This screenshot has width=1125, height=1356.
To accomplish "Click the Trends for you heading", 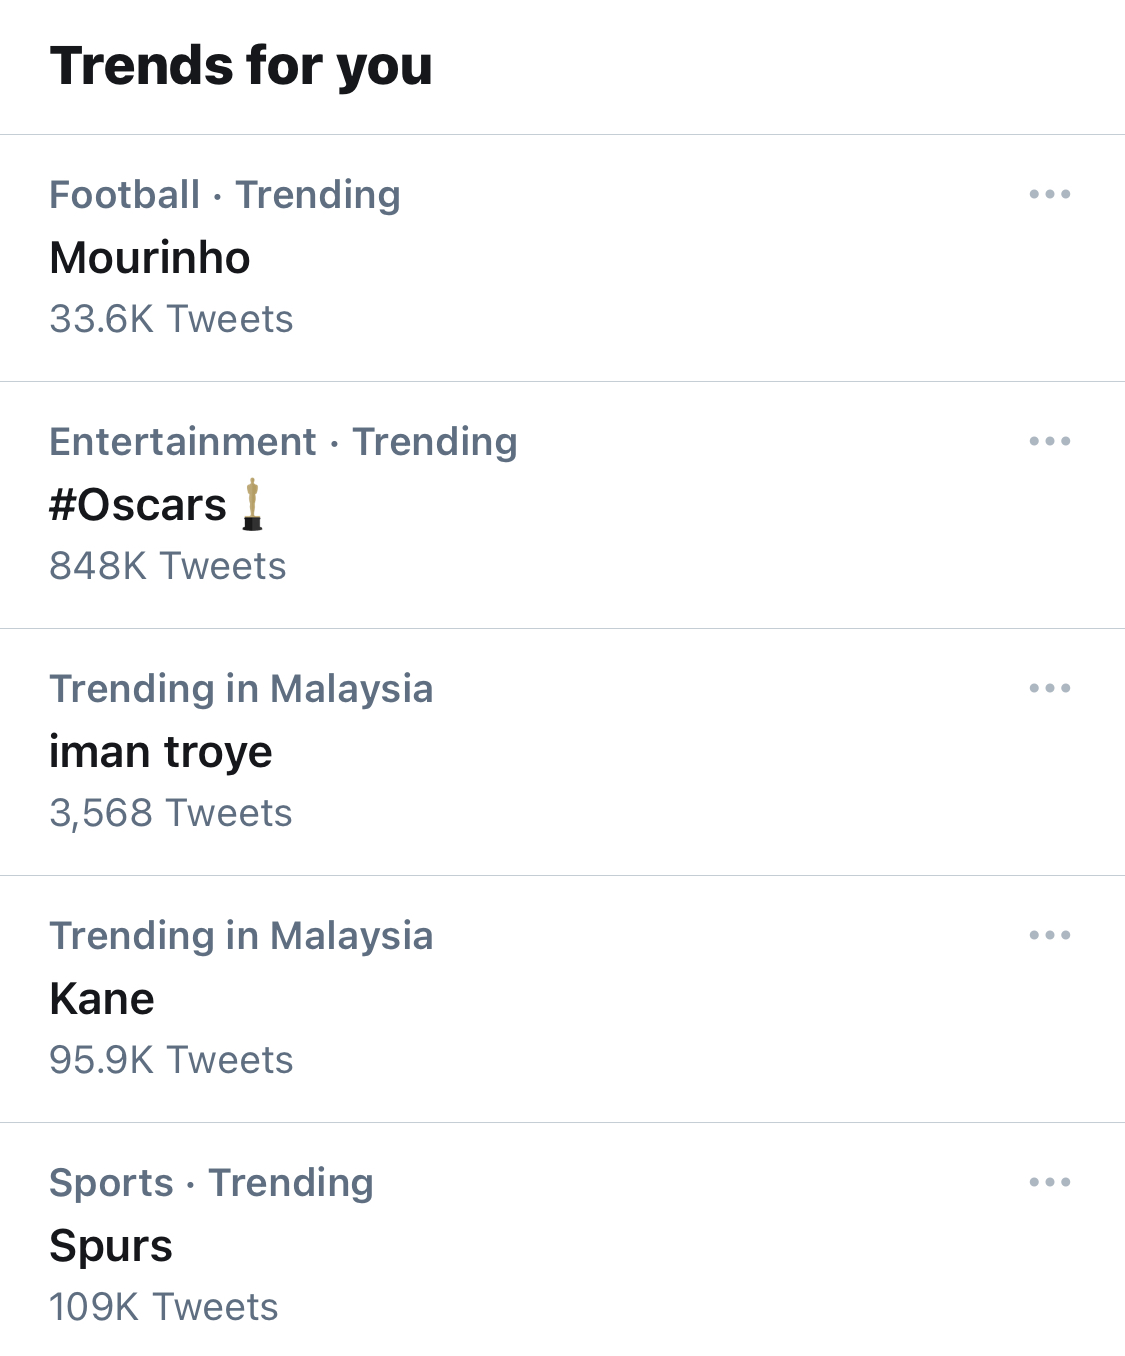I will pyautogui.click(x=241, y=66).
